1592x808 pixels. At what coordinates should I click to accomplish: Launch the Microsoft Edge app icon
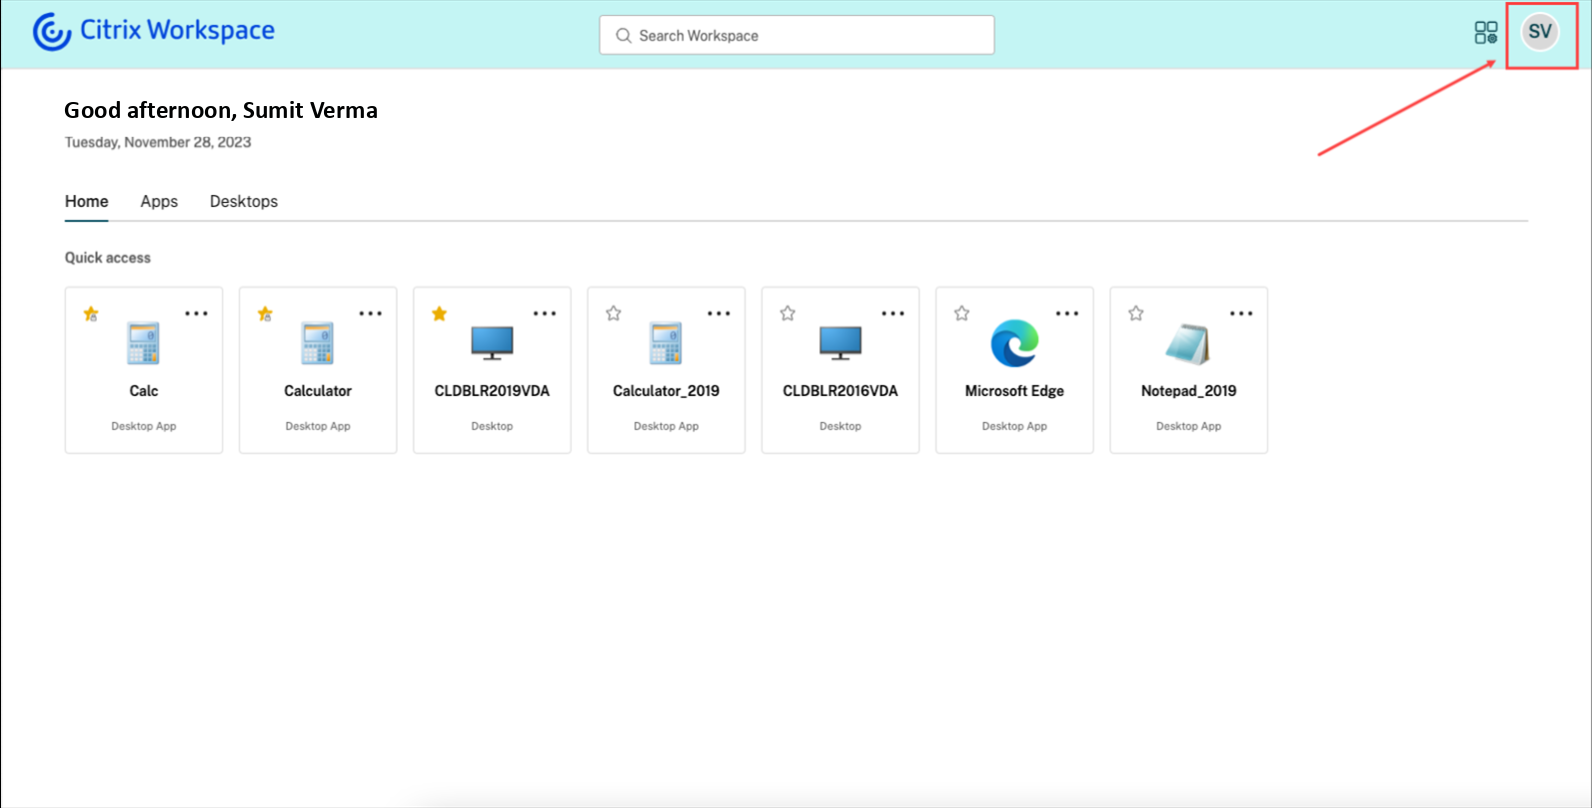click(1014, 344)
